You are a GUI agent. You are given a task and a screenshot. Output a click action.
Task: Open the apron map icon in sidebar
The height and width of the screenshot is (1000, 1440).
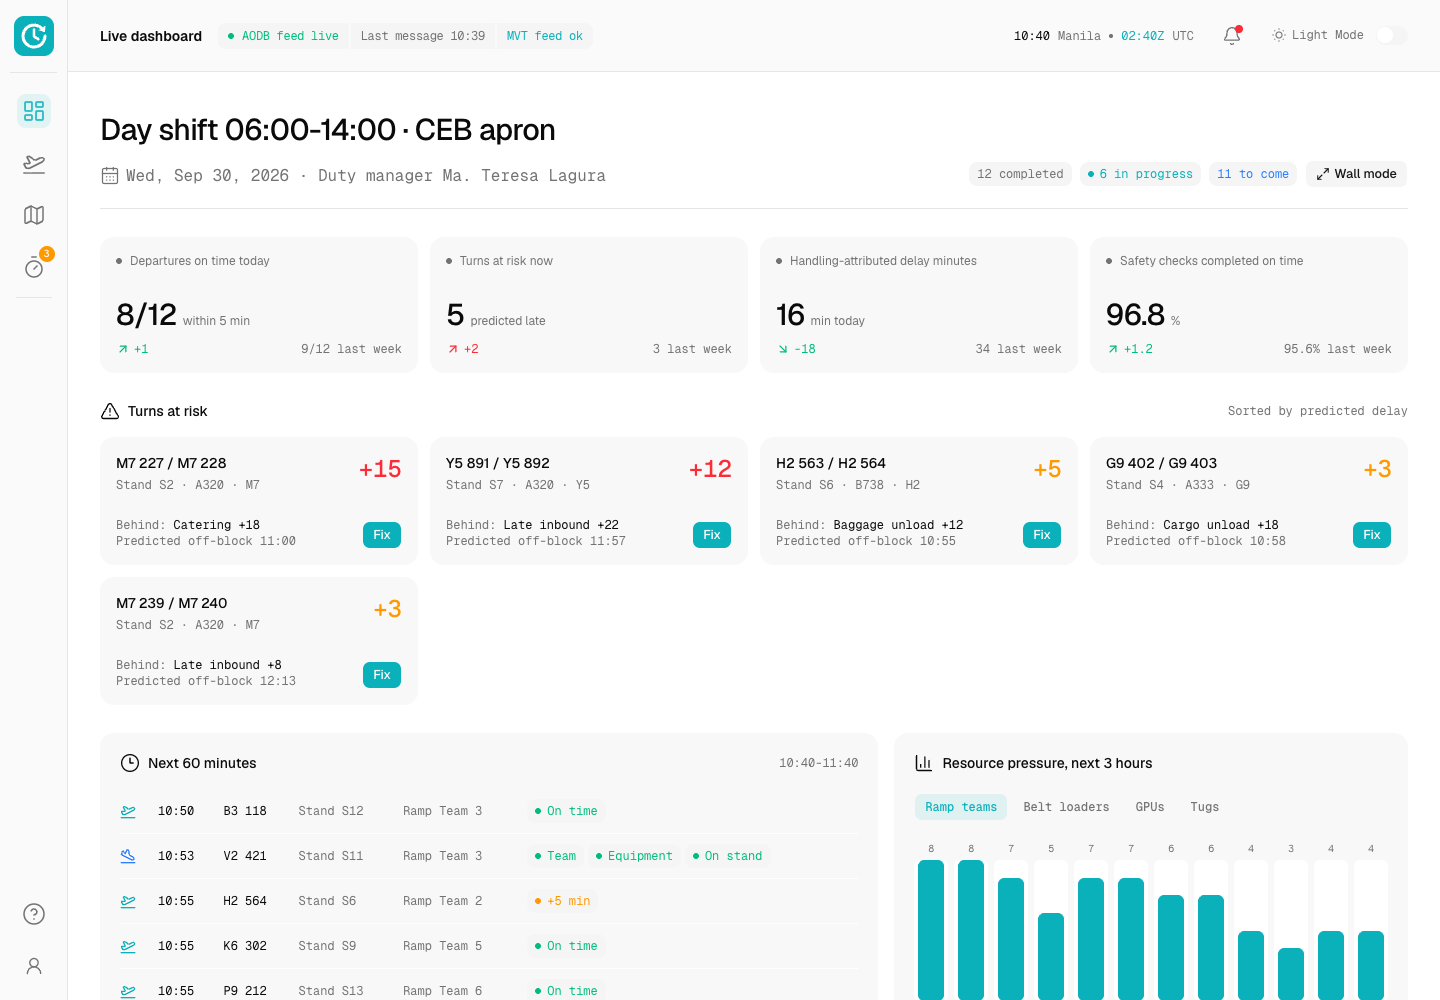34,215
